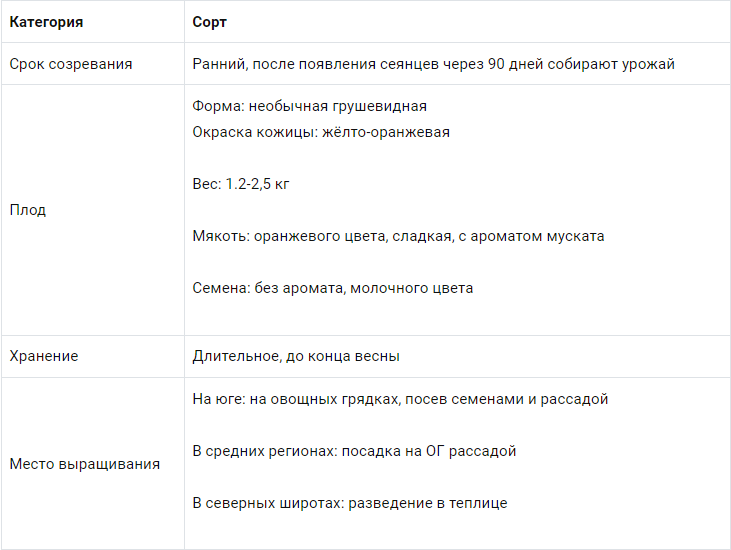The height and width of the screenshot is (550, 731).
Task: Click the 'Форма: необычная грушевидная' line
Action: coord(310,106)
